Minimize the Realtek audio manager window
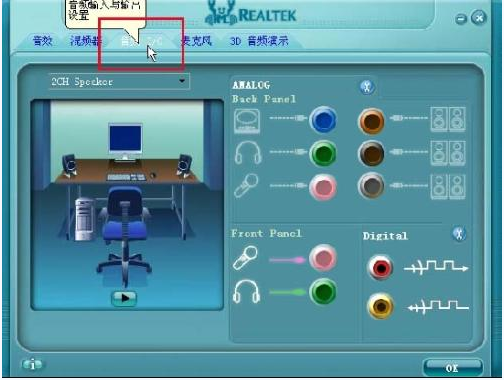The width and height of the screenshot is (504, 380). (x=461, y=19)
